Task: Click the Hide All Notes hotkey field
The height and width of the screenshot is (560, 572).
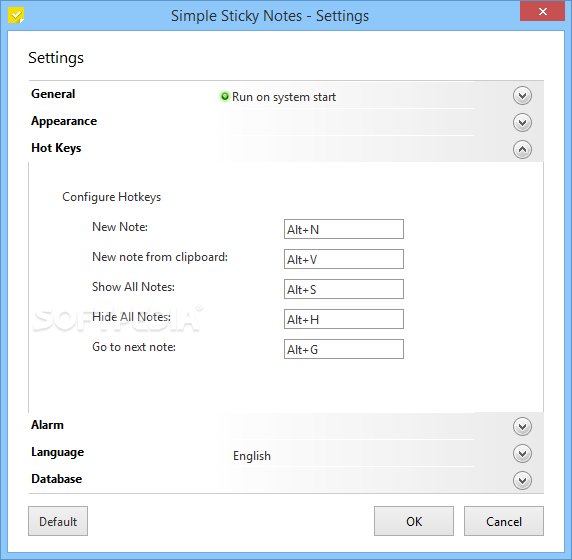Action: [344, 319]
